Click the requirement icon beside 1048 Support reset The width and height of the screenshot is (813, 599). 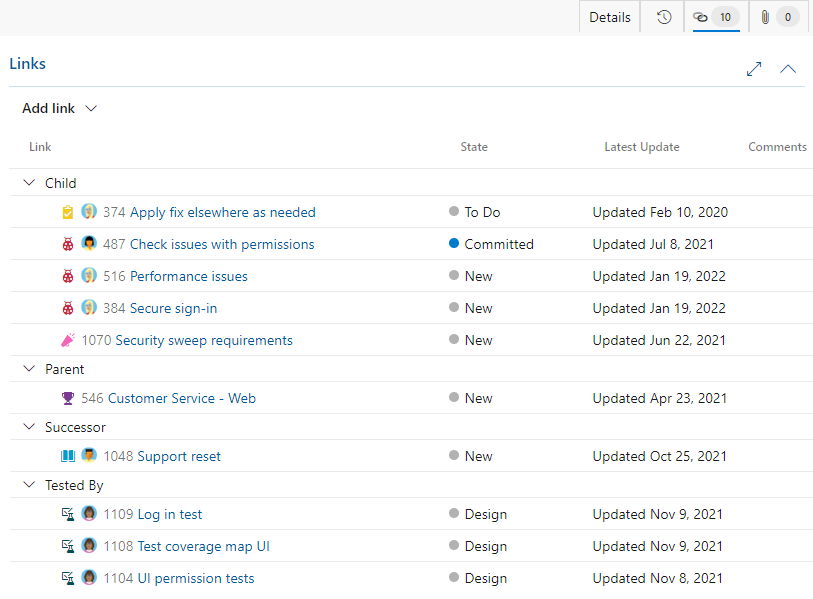(67, 456)
